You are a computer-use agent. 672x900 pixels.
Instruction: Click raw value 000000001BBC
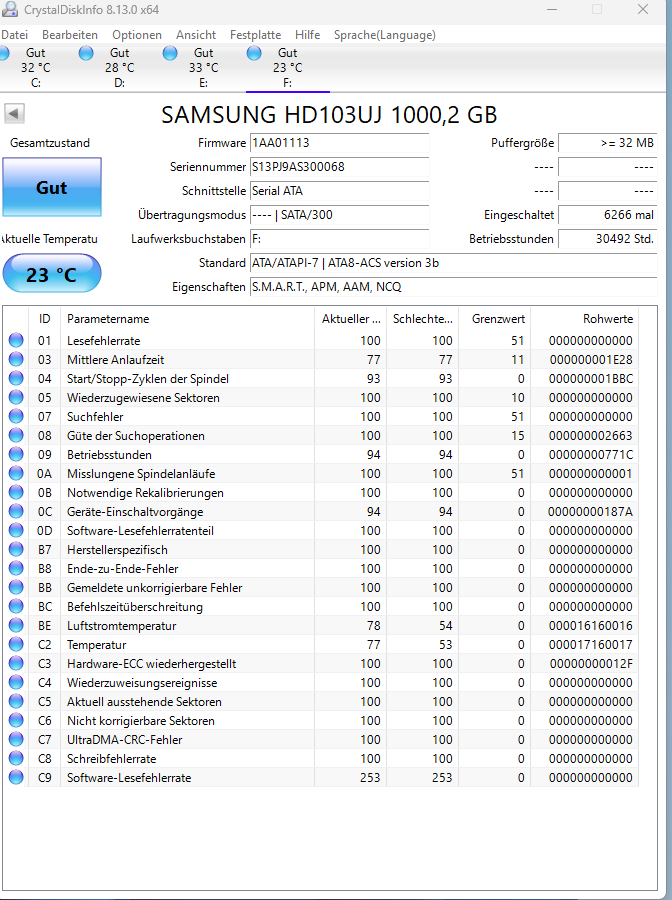click(x=591, y=378)
